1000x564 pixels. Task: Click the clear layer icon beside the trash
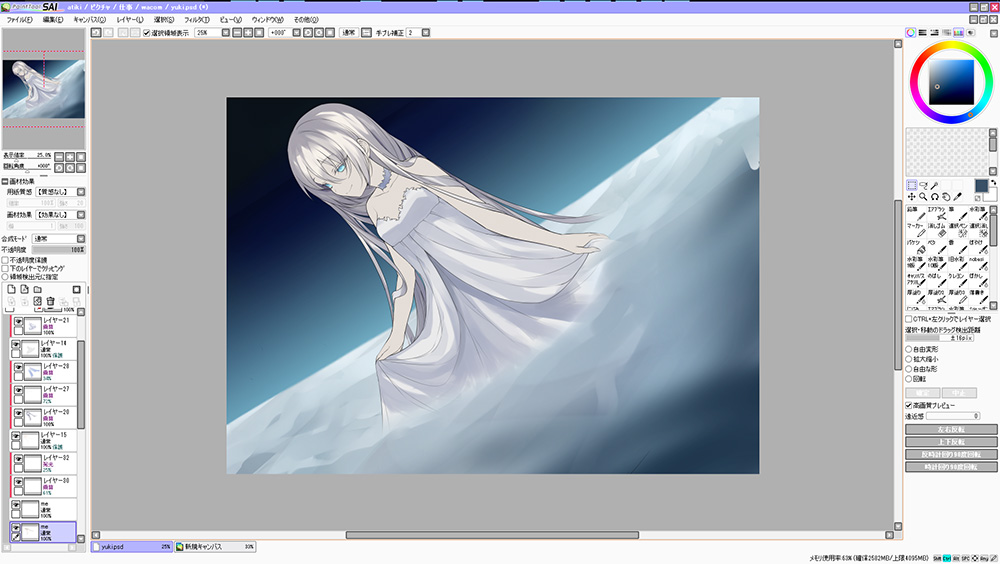38,301
